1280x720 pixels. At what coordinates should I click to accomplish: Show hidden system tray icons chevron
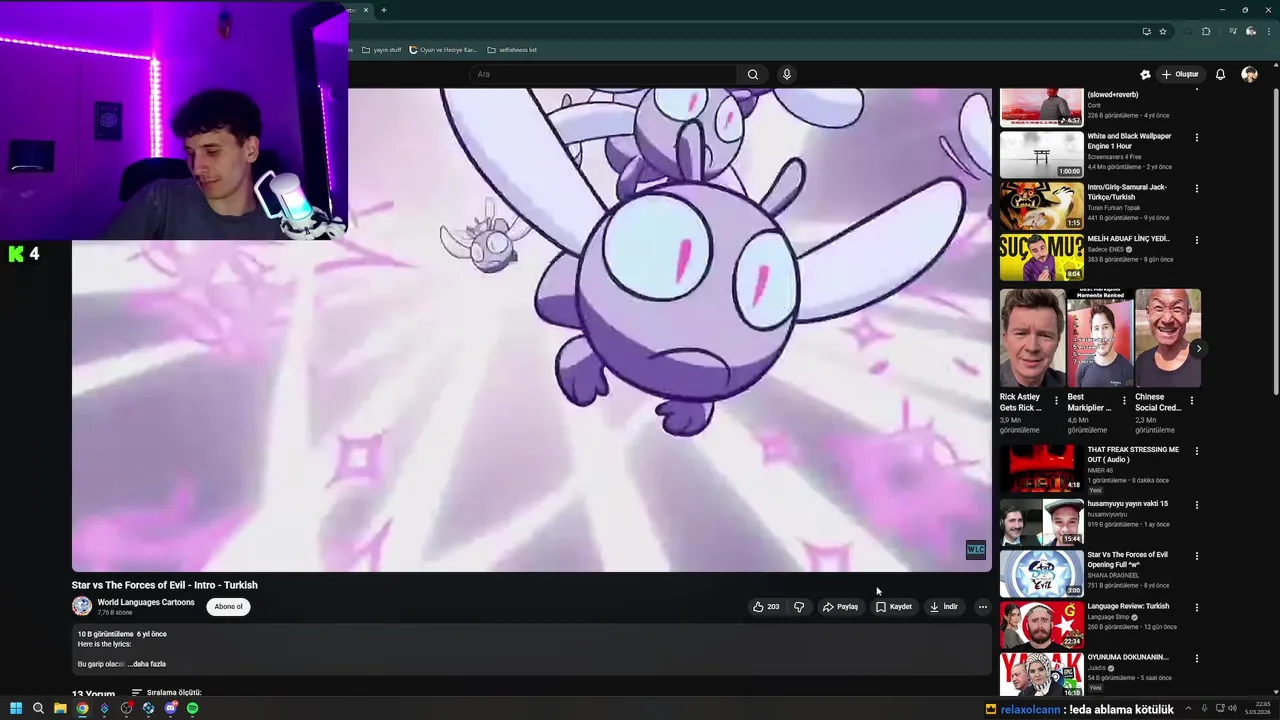click(x=1187, y=708)
